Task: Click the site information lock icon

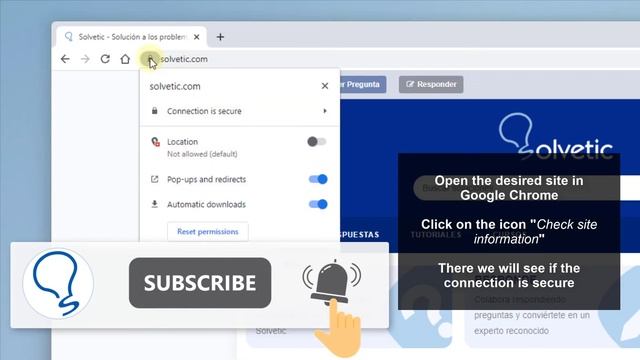Action: [x=150, y=59]
